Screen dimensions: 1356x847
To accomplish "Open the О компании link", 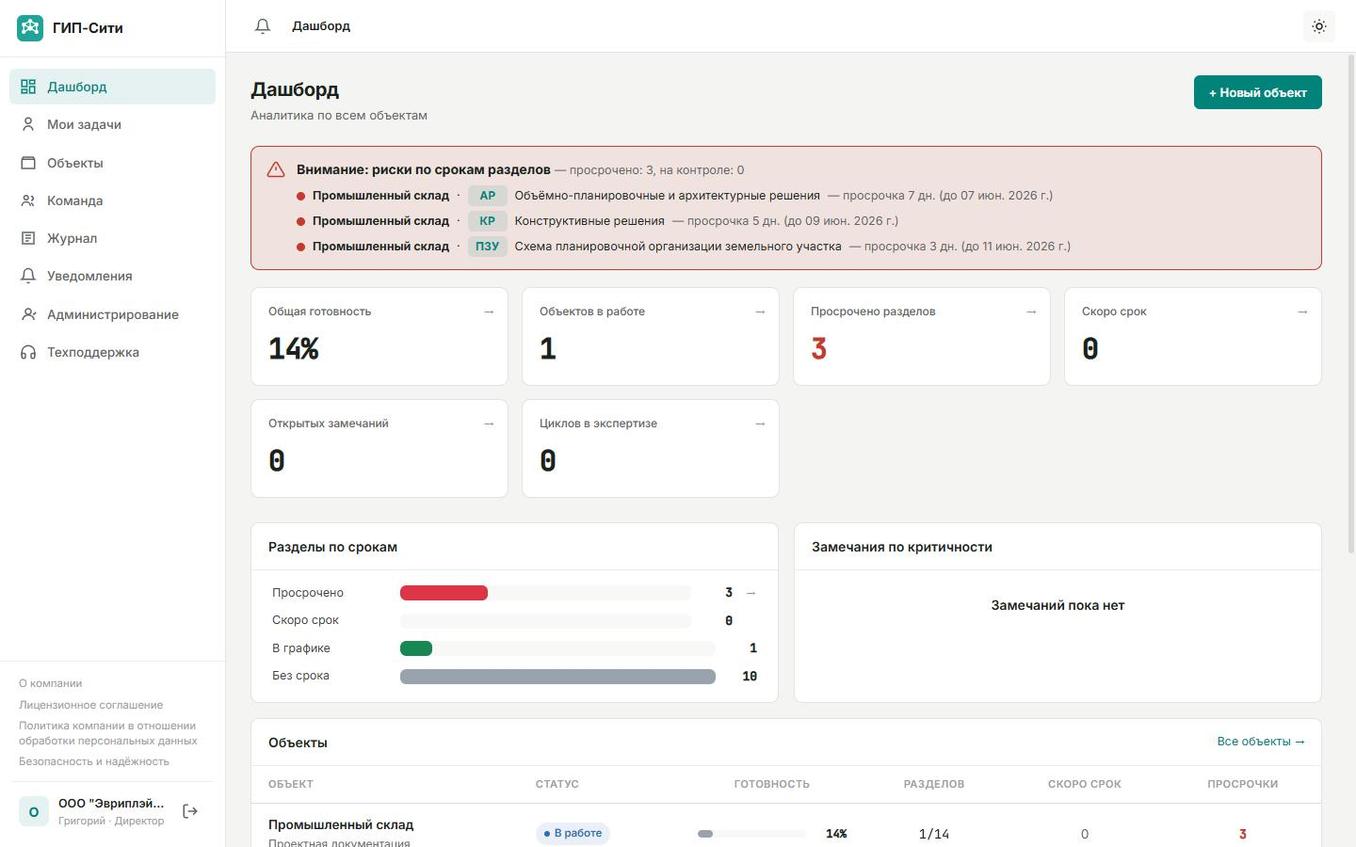I will coord(50,684).
